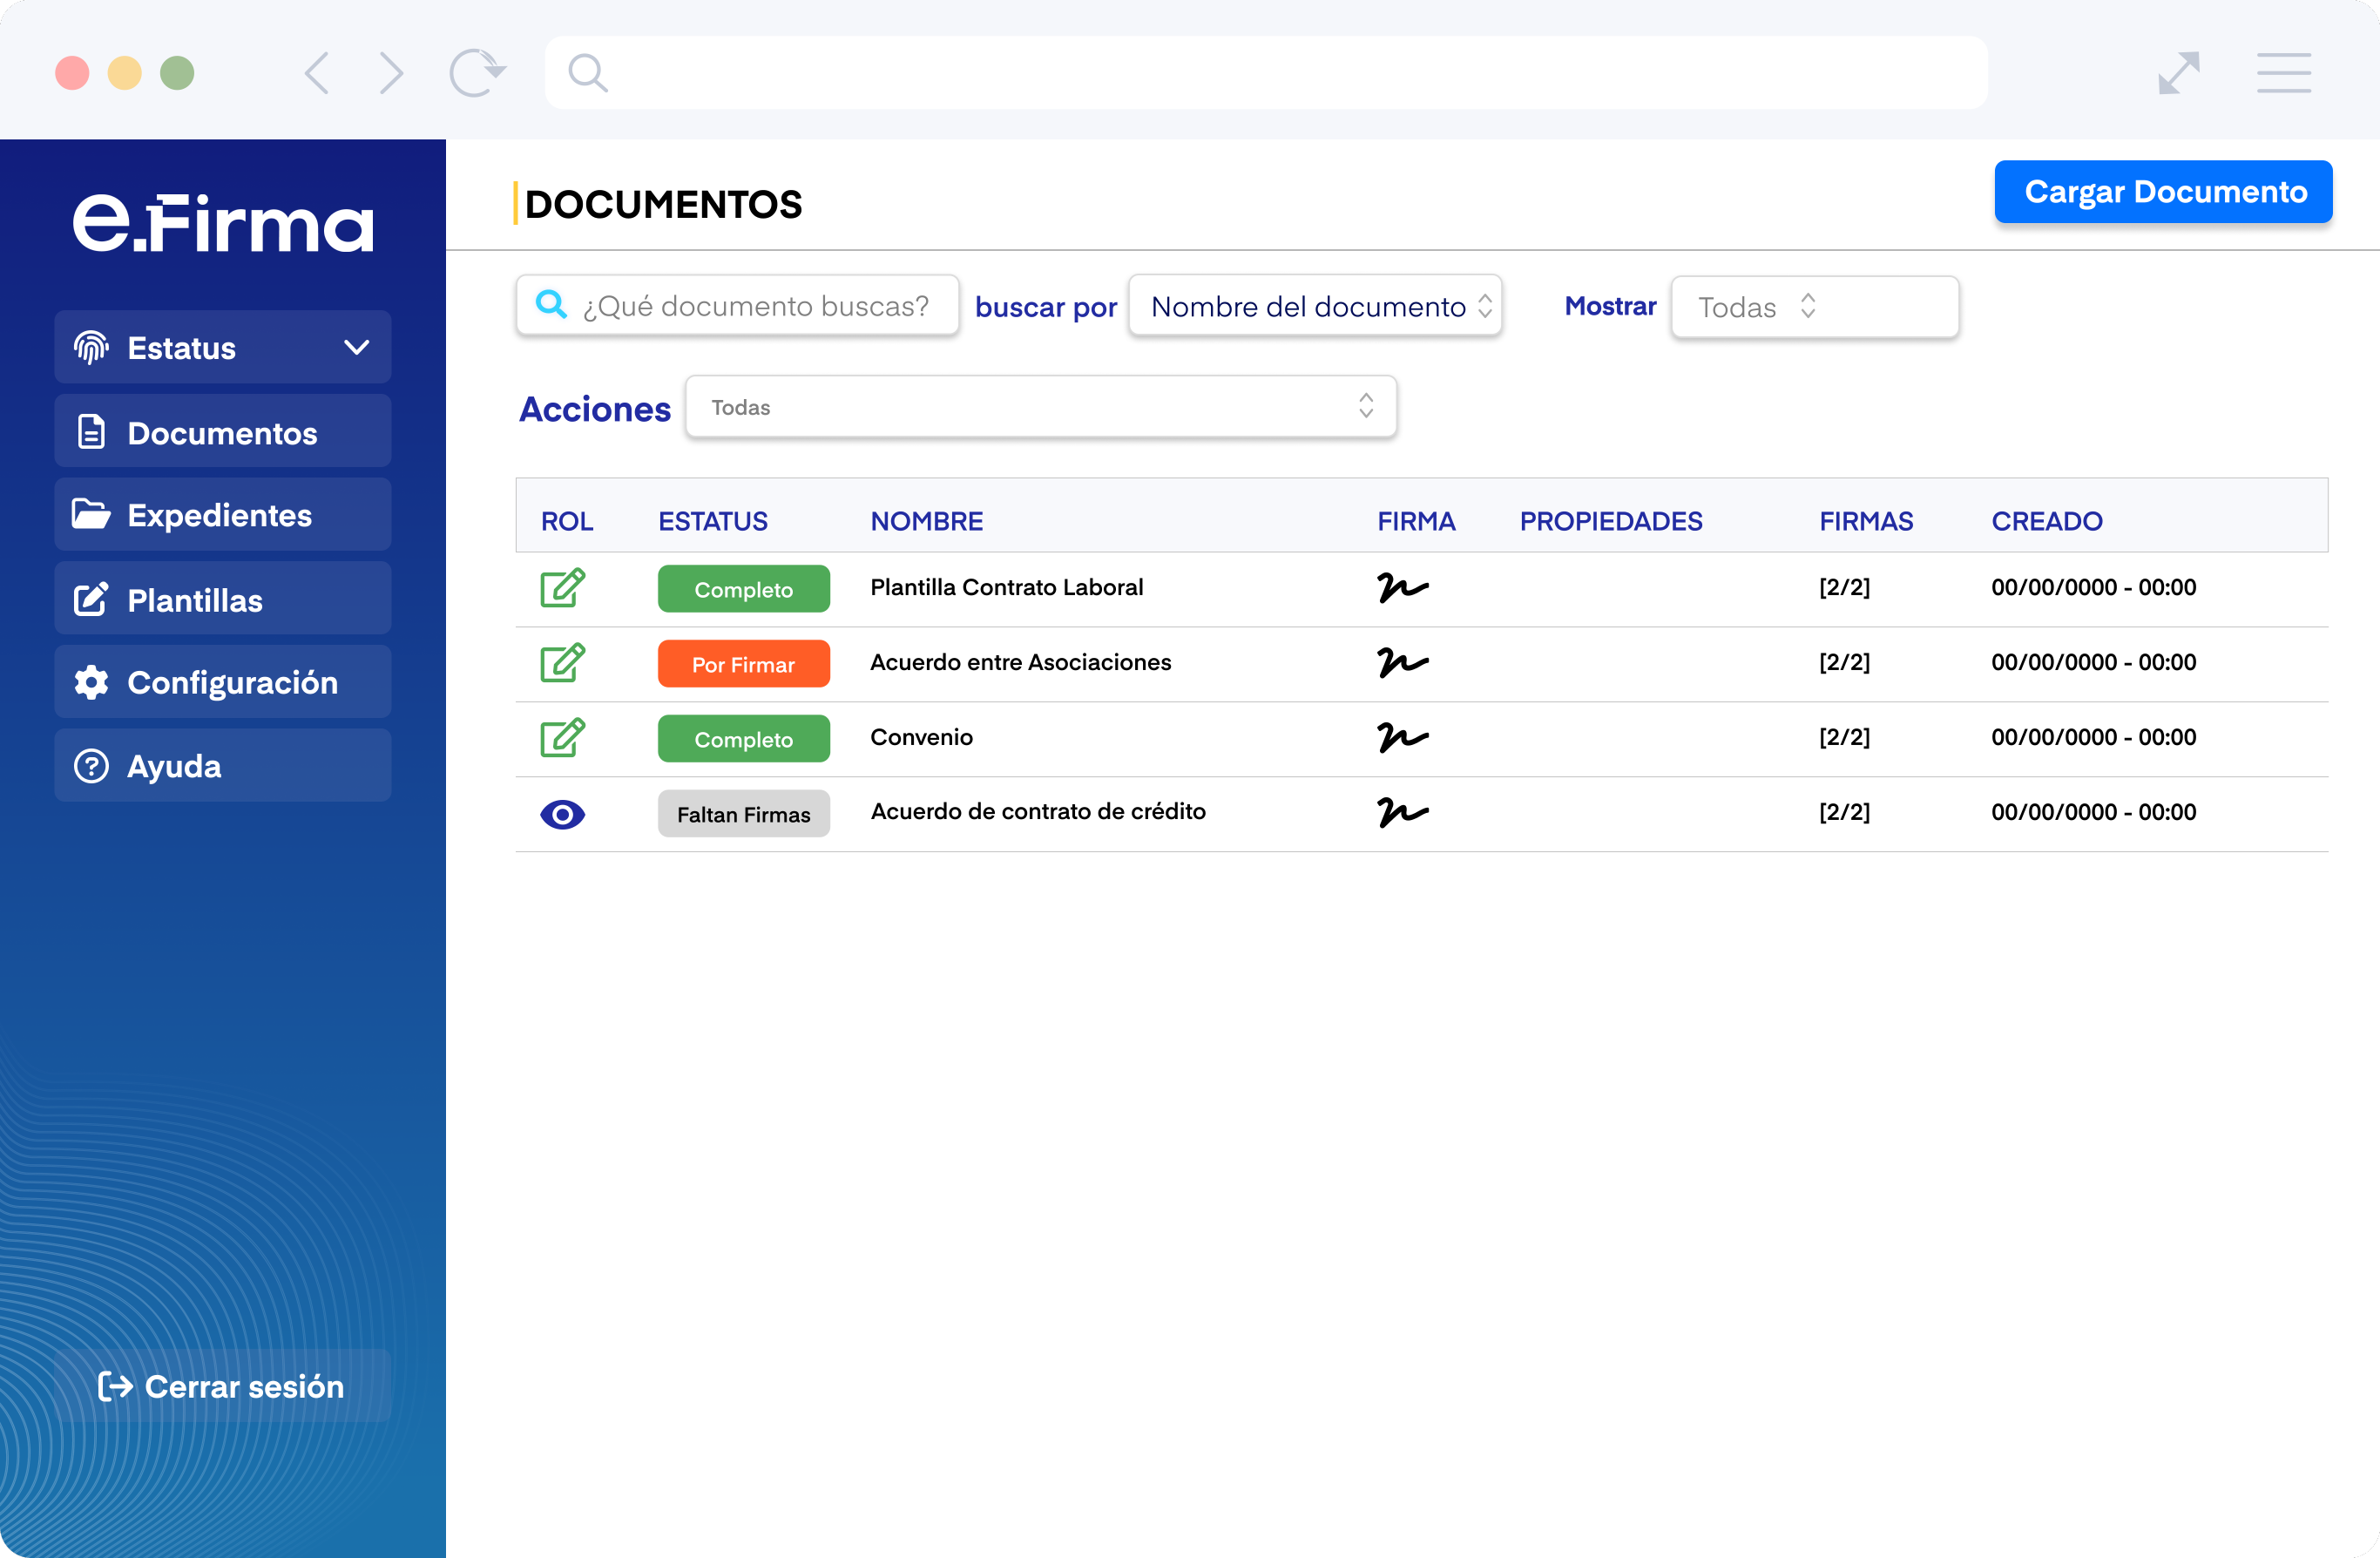The image size is (2380, 1558).
Task: Click created date of Acuerdo entre Asociaciones
Action: [2094, 662]
